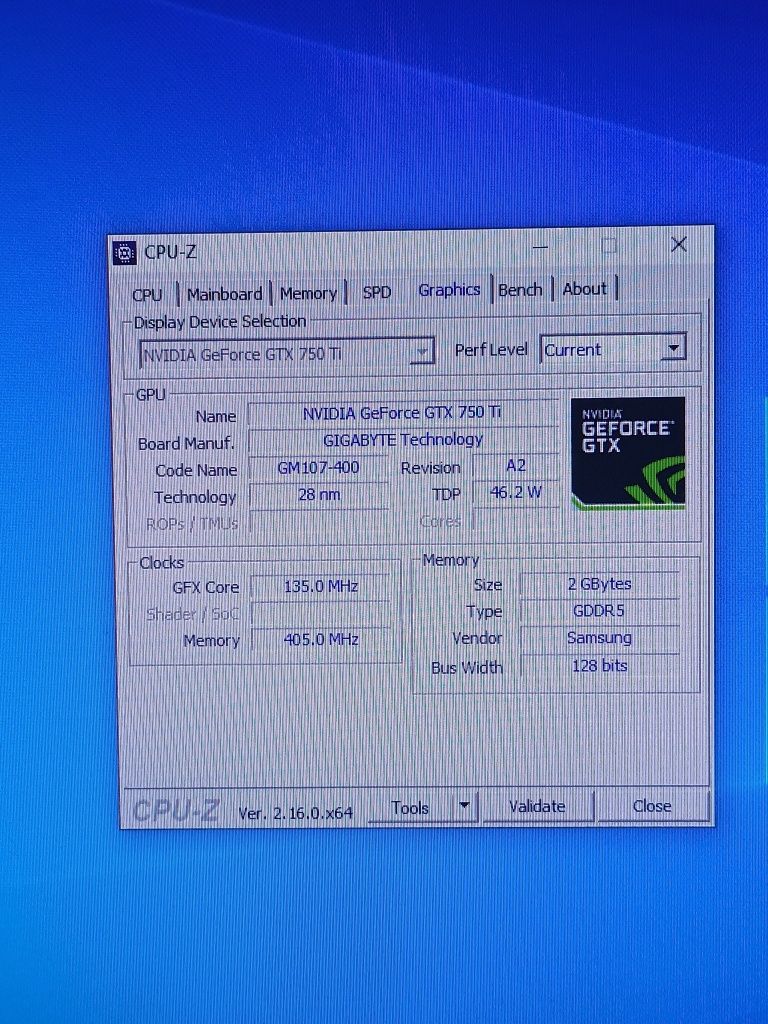The height and width of the screenshot is (1024, 768).
Task: Expand the Tools dropdown arrow
Action: click(x=464, y=807)
